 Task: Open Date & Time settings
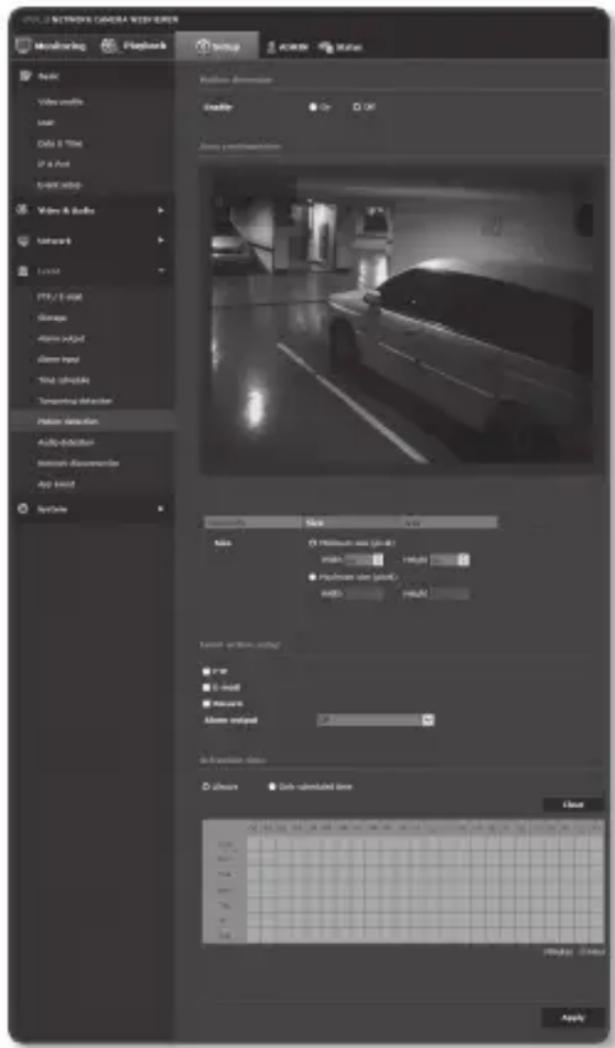(x=59, y=144)
